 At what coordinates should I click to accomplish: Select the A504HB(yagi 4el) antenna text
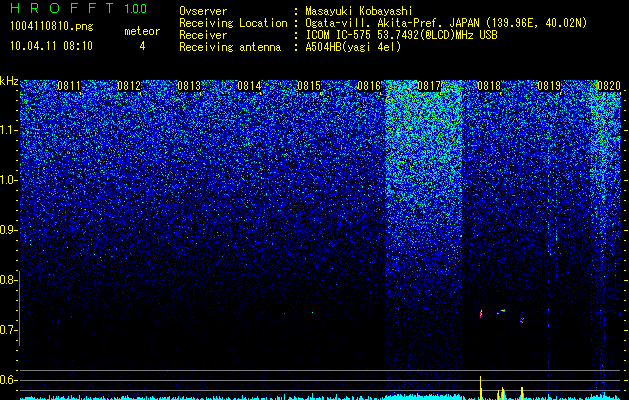click(353, 47)
